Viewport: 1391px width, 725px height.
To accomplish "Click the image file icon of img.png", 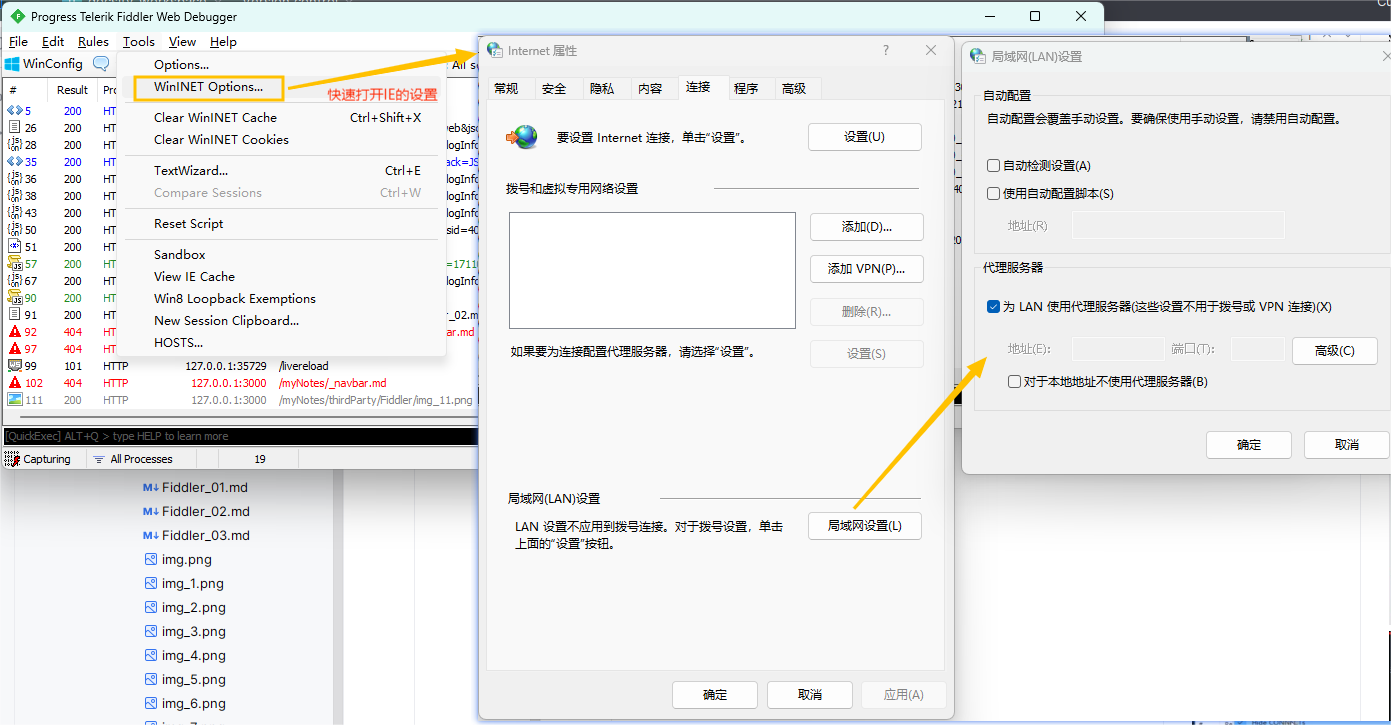I will pos(151,559).
